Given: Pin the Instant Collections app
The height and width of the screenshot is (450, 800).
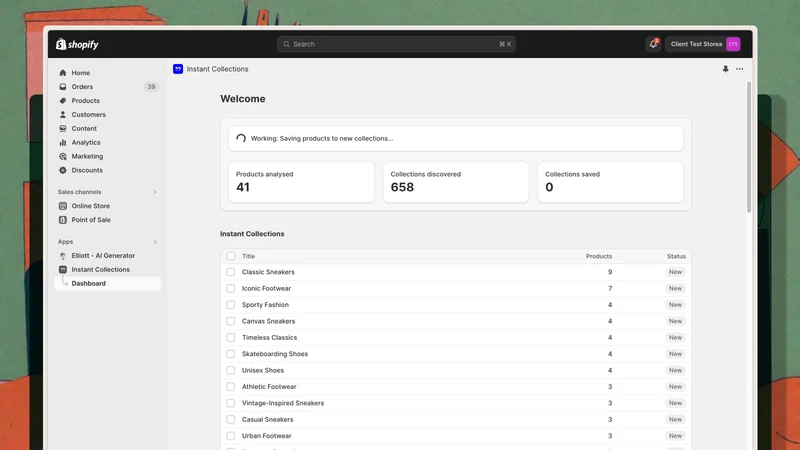Looking at the screenshot, I should [725, 69].
